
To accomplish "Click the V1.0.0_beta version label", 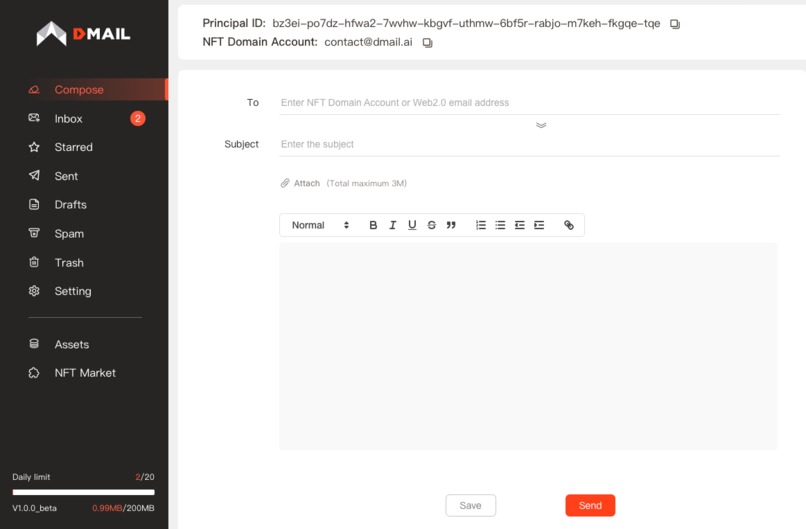I will 34,508.
